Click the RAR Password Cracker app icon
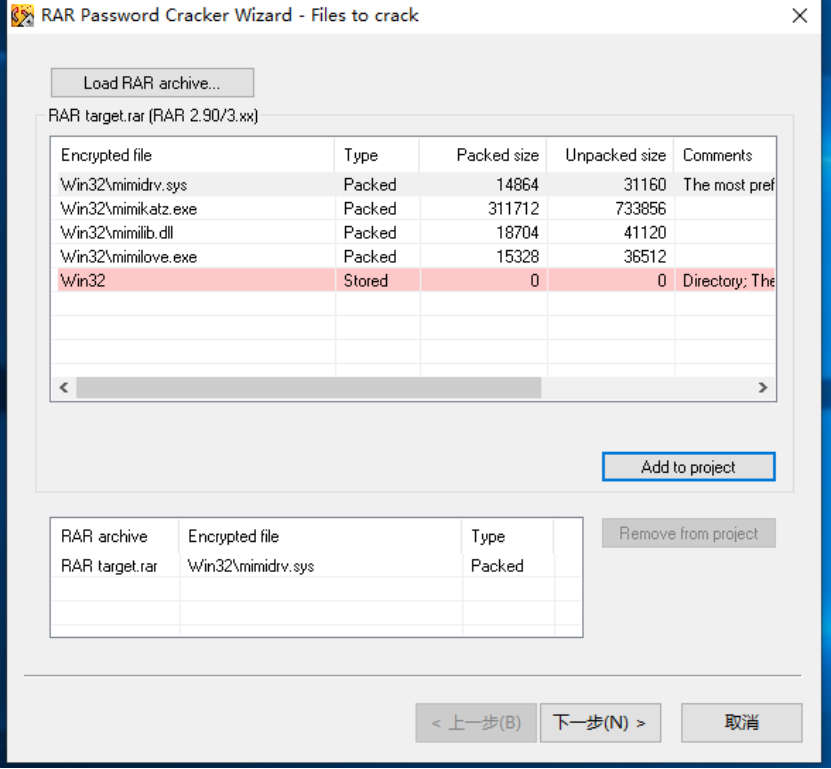Viewport: 831px width, 769px height. [x=22, y=15]
